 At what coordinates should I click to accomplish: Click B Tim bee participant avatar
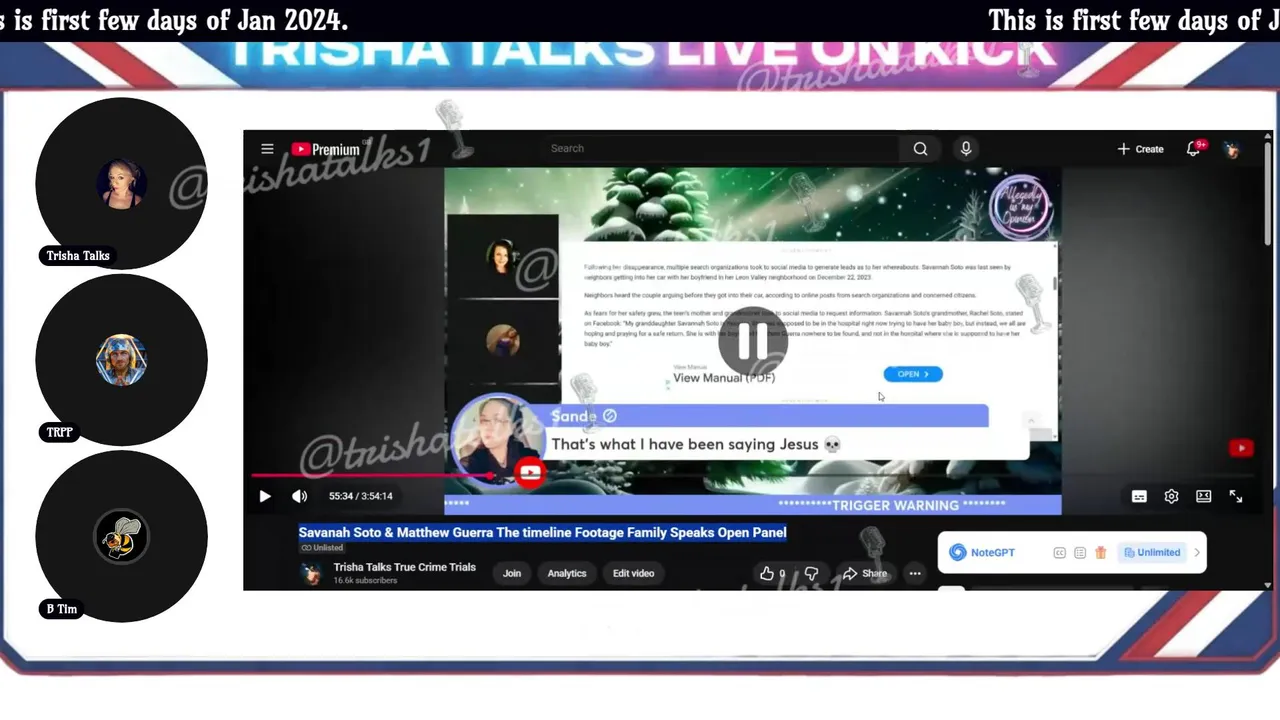click(x=121, y=537)
